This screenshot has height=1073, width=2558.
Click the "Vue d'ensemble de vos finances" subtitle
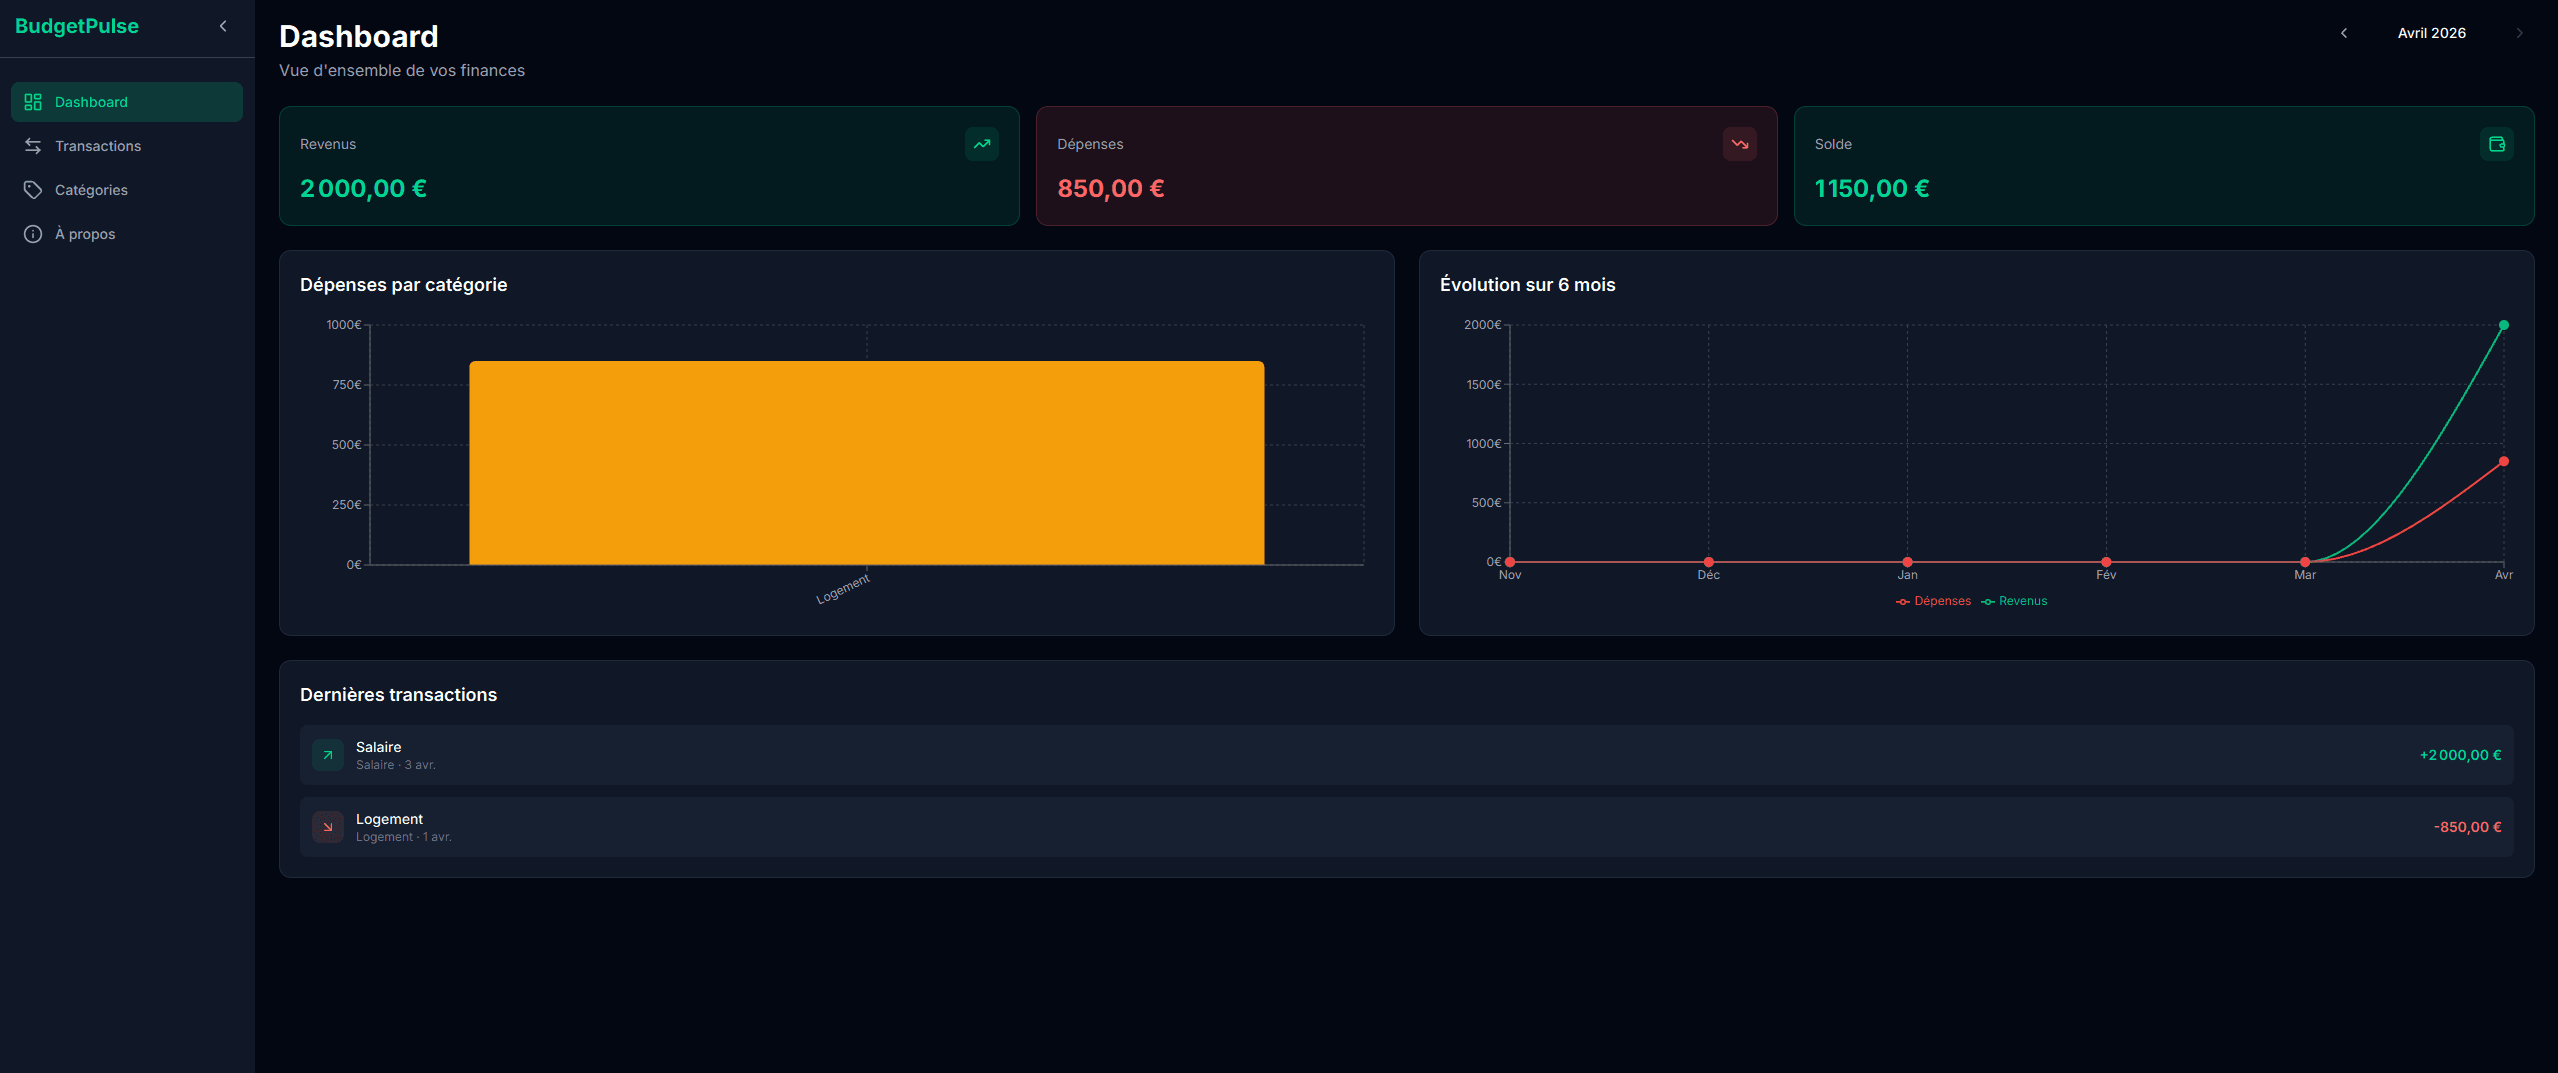(402, 71)
